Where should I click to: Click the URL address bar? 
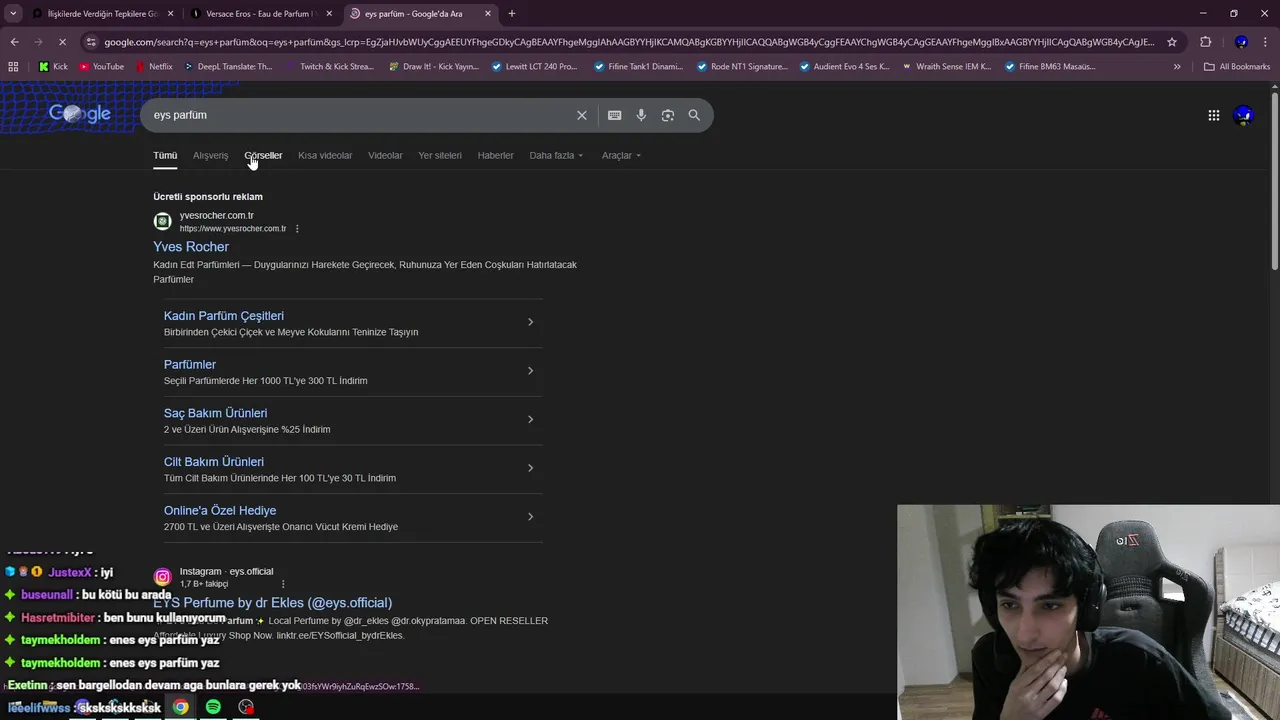[x=629, y=42]
